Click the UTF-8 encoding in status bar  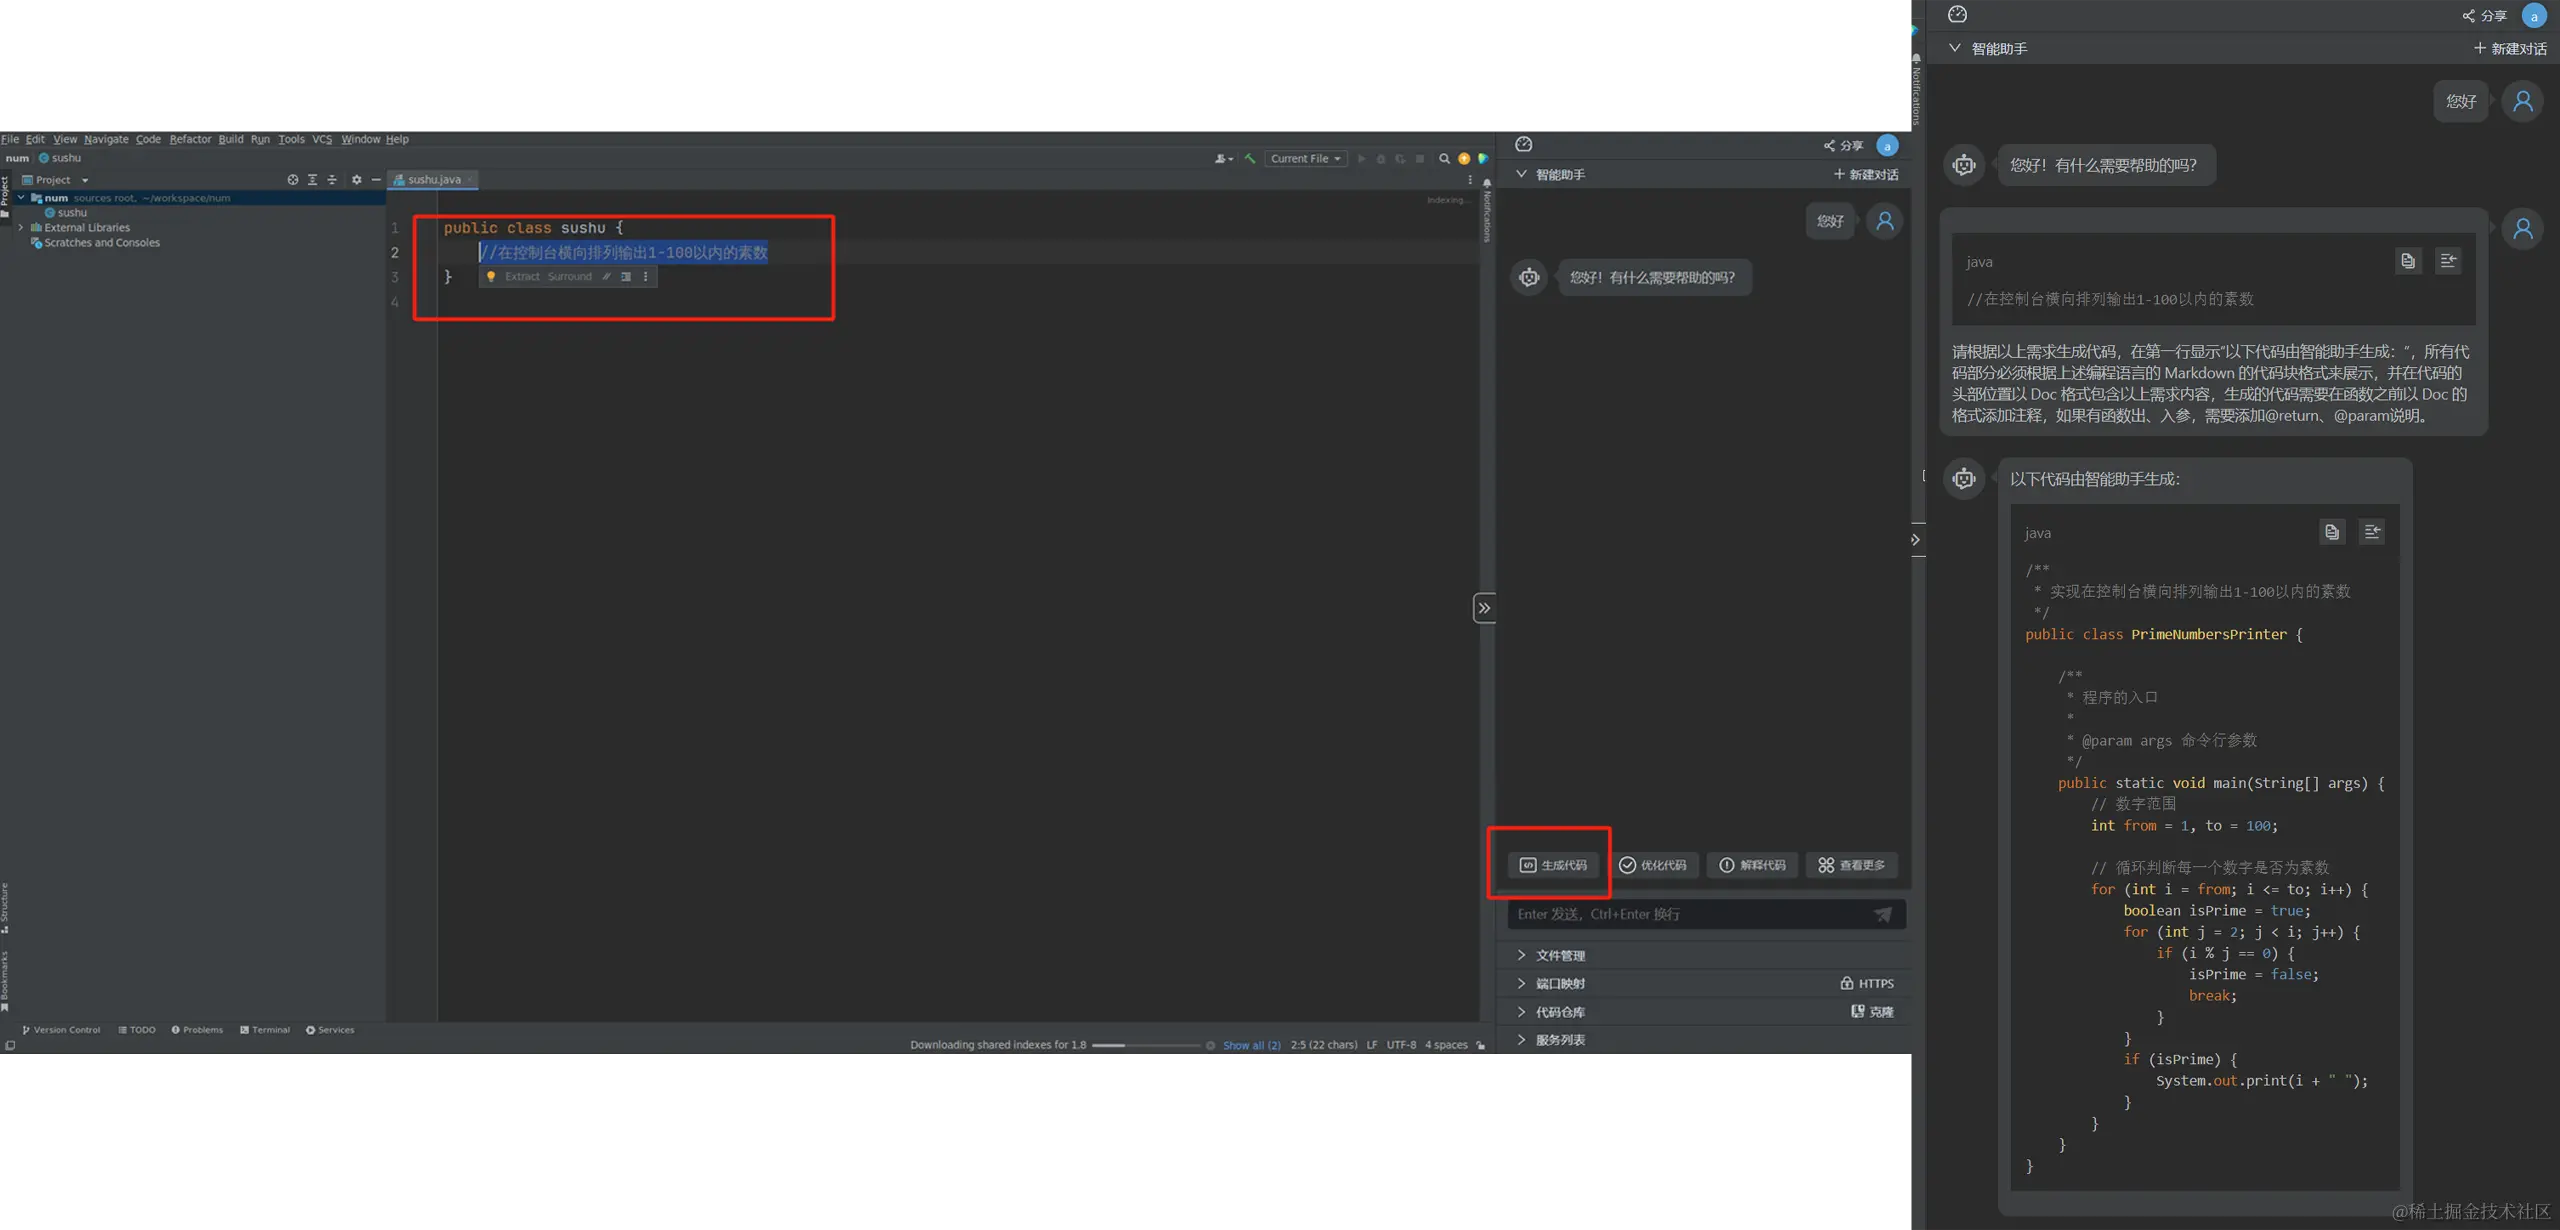(1401, 1045)
